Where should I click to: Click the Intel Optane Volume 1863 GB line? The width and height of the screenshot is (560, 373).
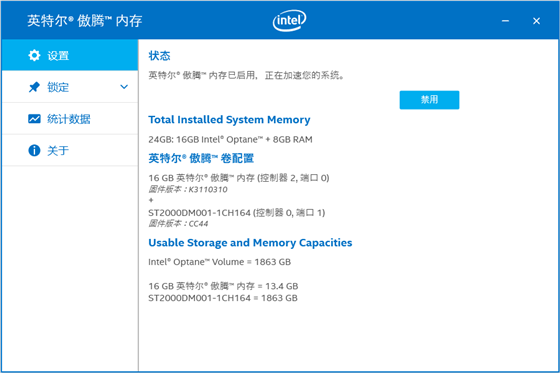pyautogui.click(x=220, y=262)
